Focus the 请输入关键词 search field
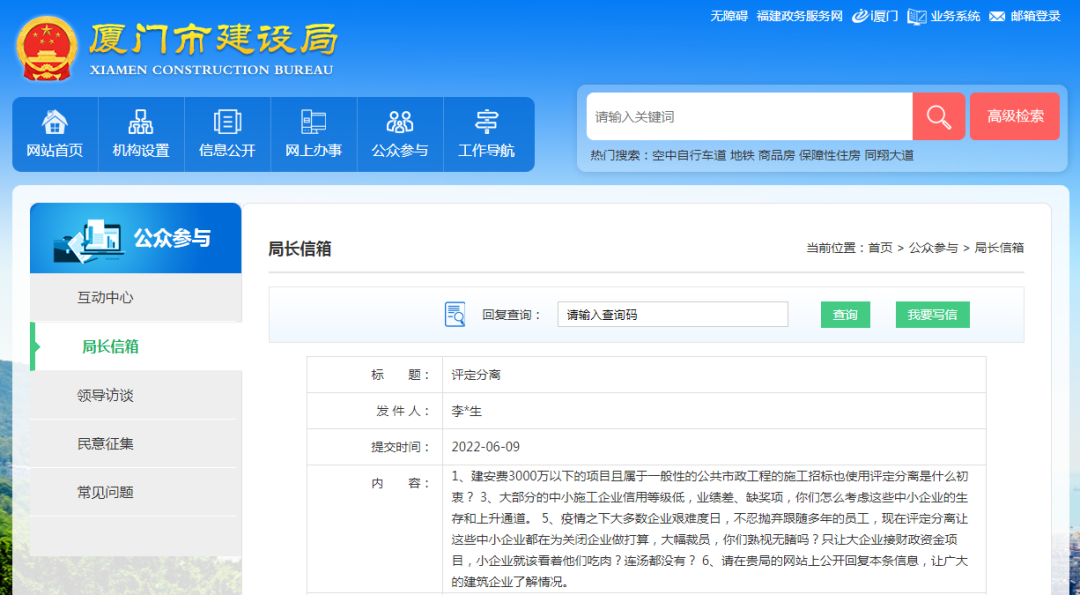 748,117
